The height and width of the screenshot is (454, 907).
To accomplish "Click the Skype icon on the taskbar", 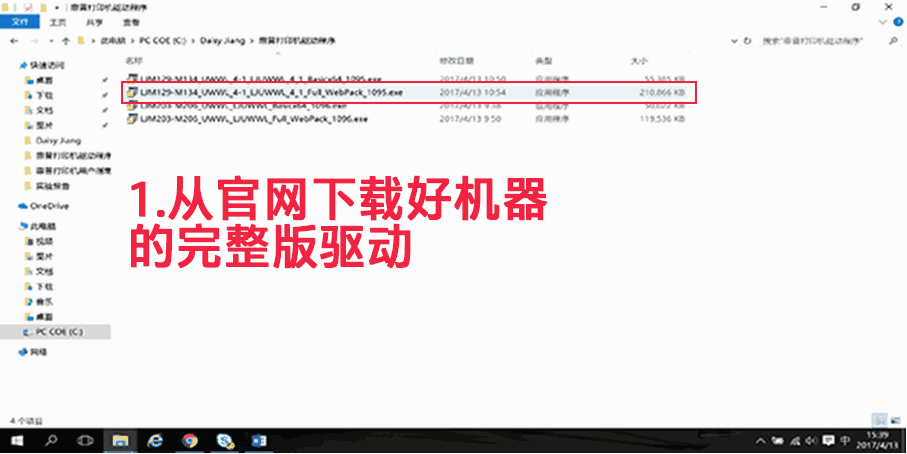I will [x=225, y=441].
